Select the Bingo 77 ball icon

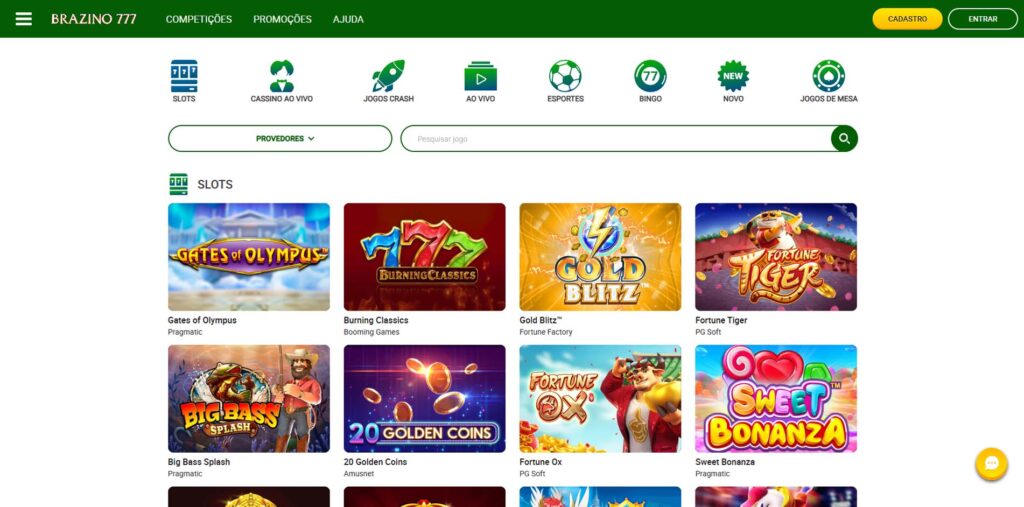pyautogui.click(x=650, y=76)
